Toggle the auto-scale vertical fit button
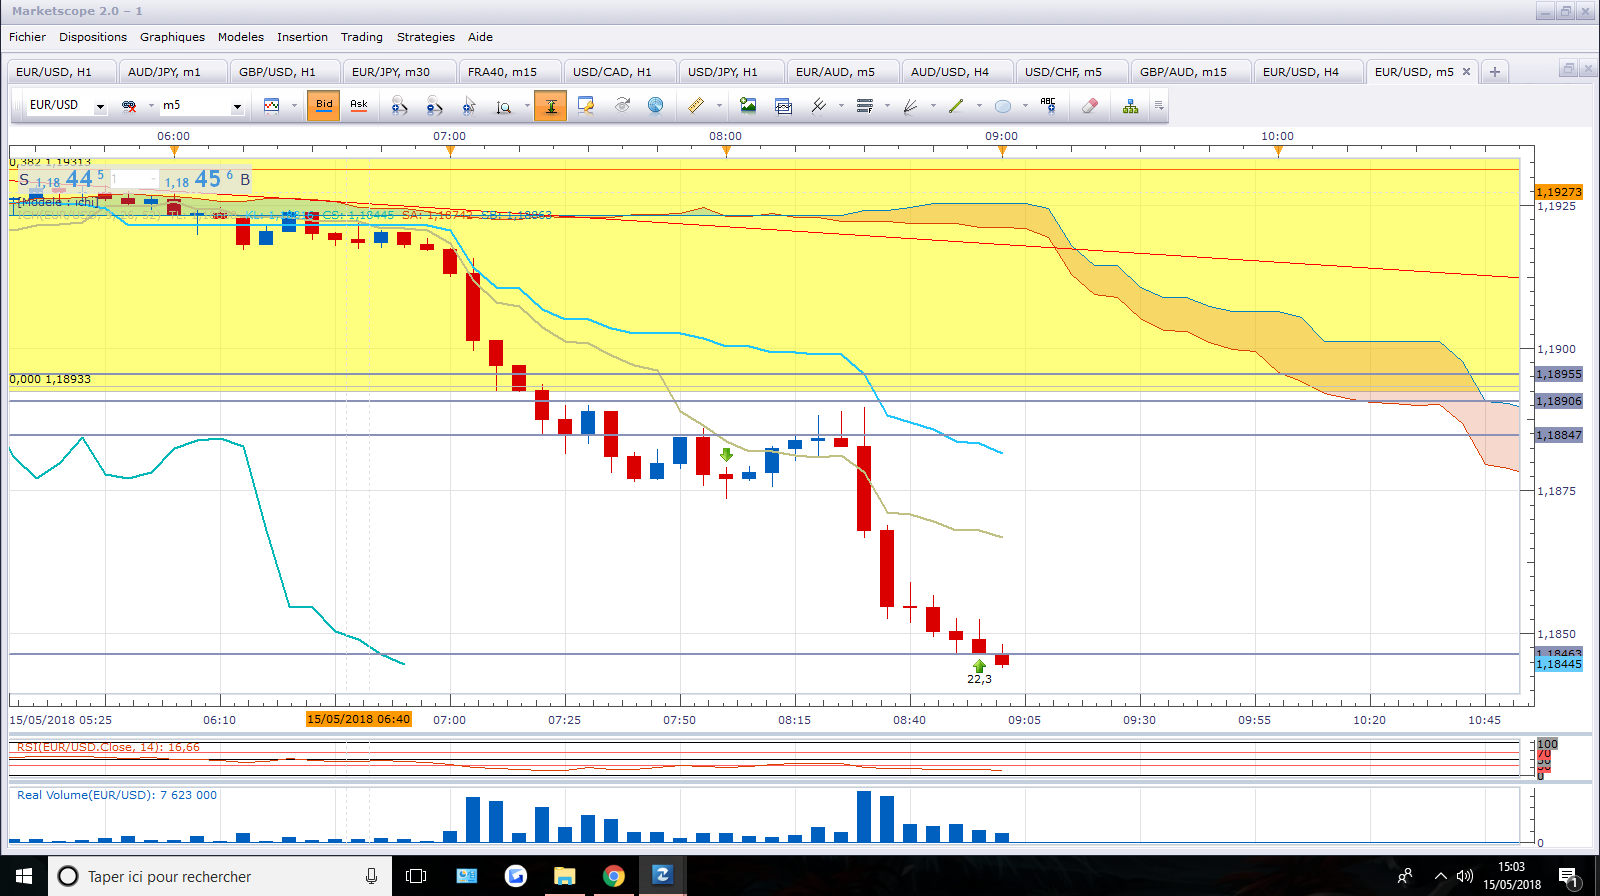This screenshot has height=896, width=1600. [x=551, y=105]
